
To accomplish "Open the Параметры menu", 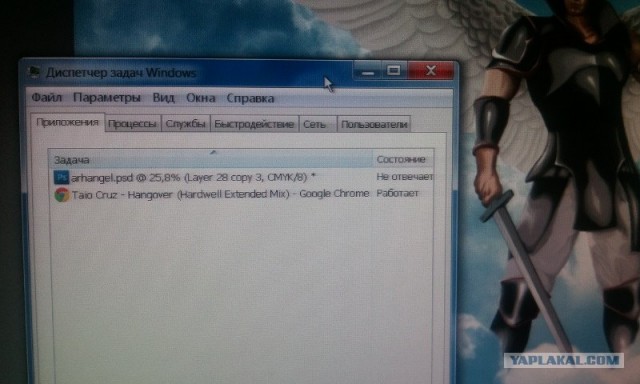I will point(107,98).
